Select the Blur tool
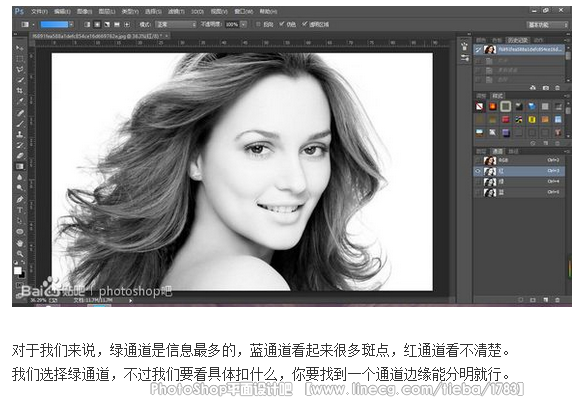The width and height of the screenshot is (574, 406). (19, 177)
